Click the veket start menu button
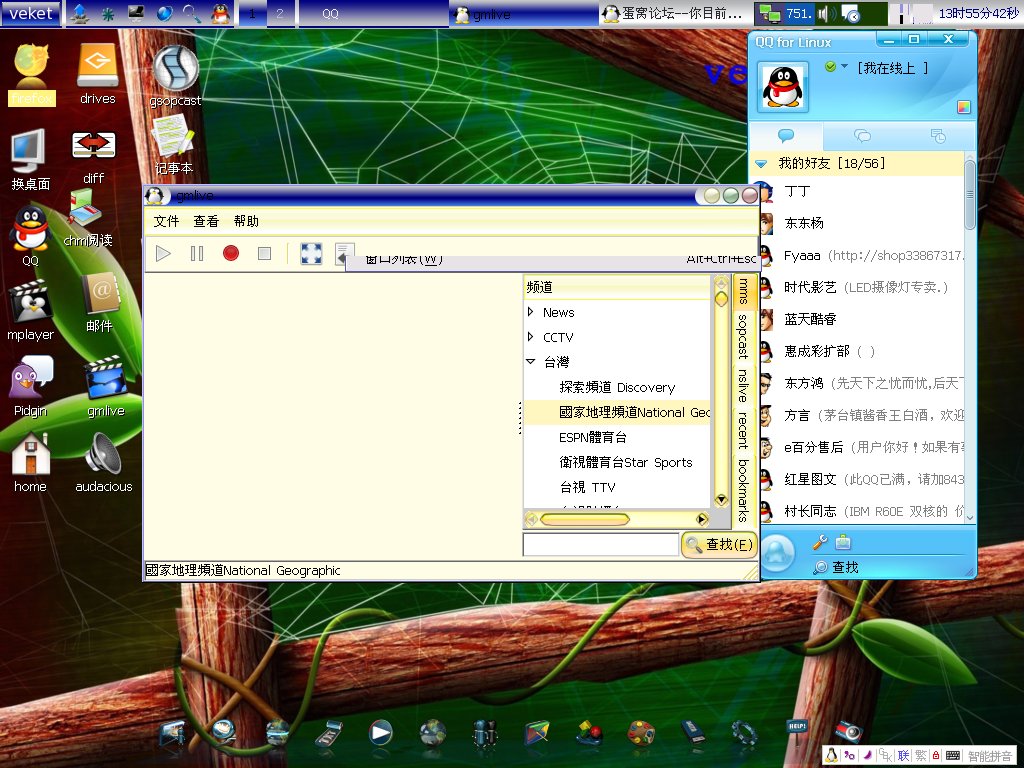The height and width of the screenshot is (768, 1024). [31, 13]
